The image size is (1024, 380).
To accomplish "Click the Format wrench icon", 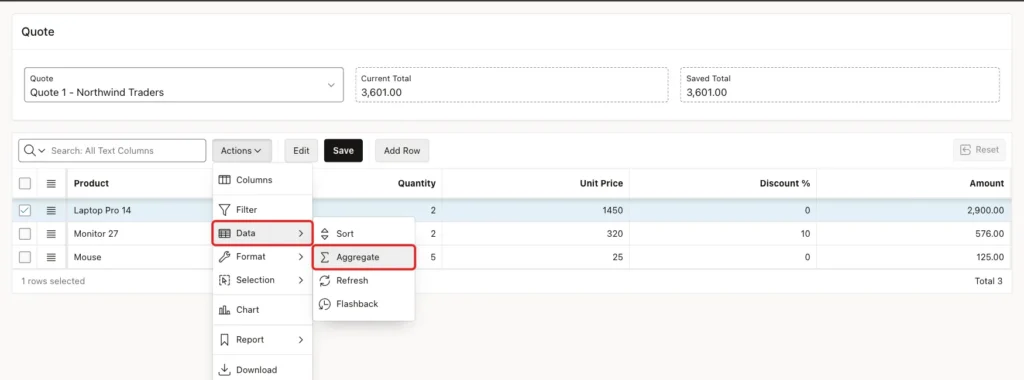I will (225, 257).
